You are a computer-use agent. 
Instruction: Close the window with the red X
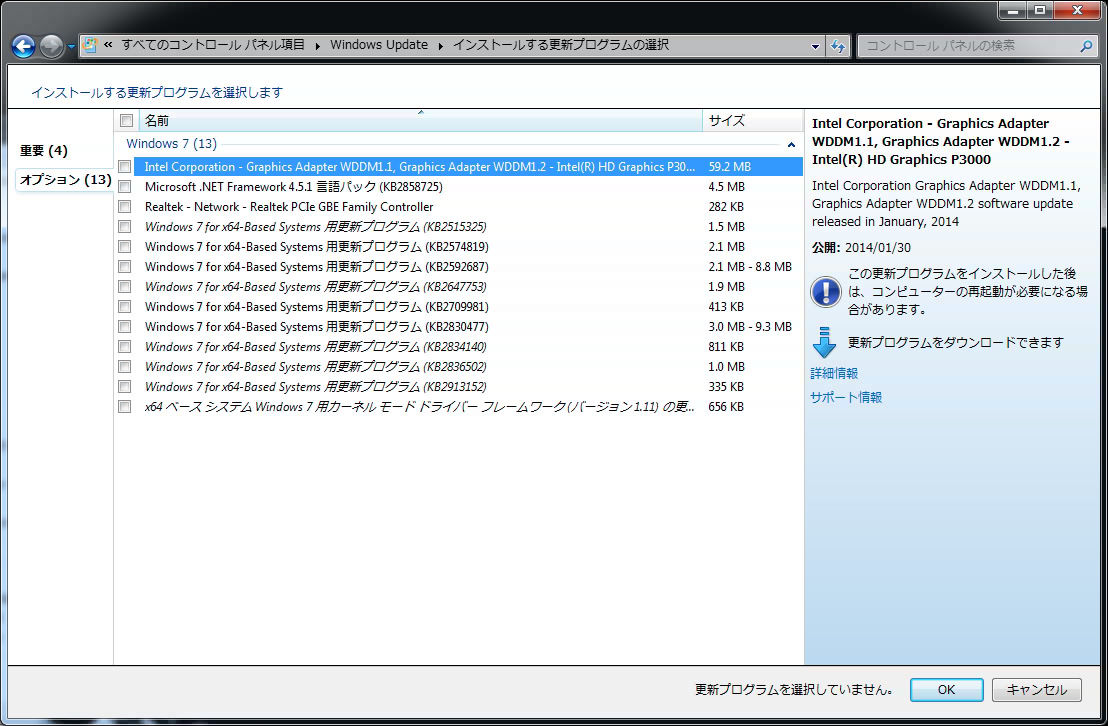tap(1078, 10)
